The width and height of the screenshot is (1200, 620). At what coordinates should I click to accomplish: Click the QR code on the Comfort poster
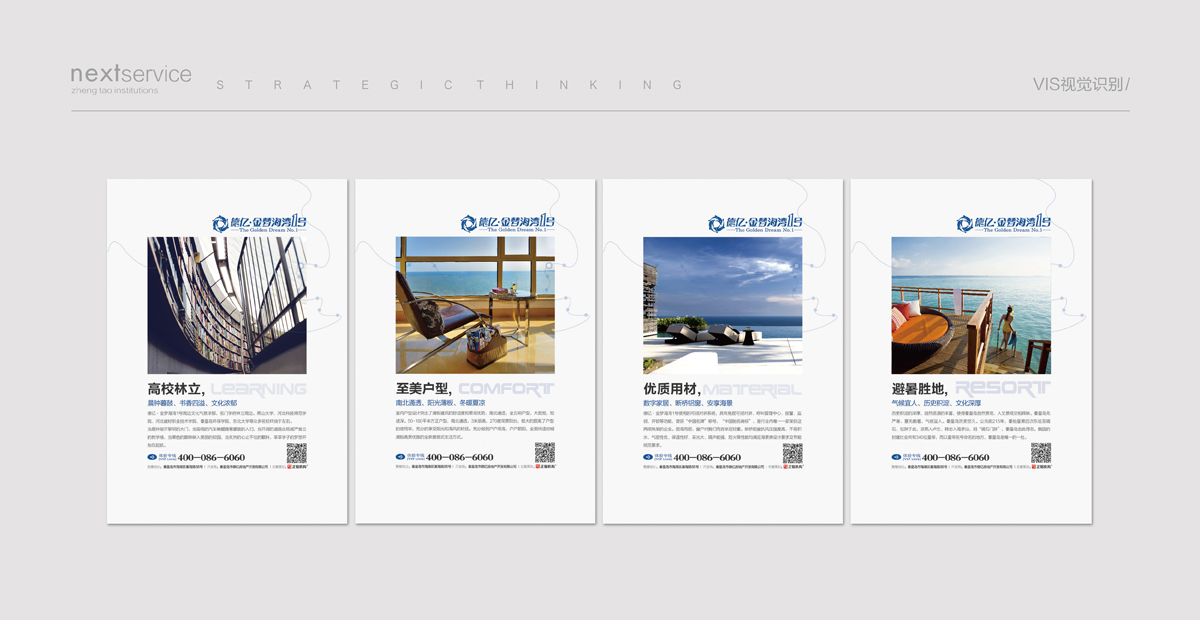click(544, 453)
